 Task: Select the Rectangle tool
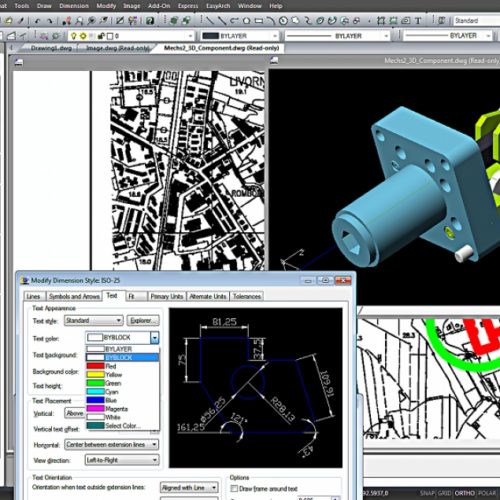tap(259, 21)
